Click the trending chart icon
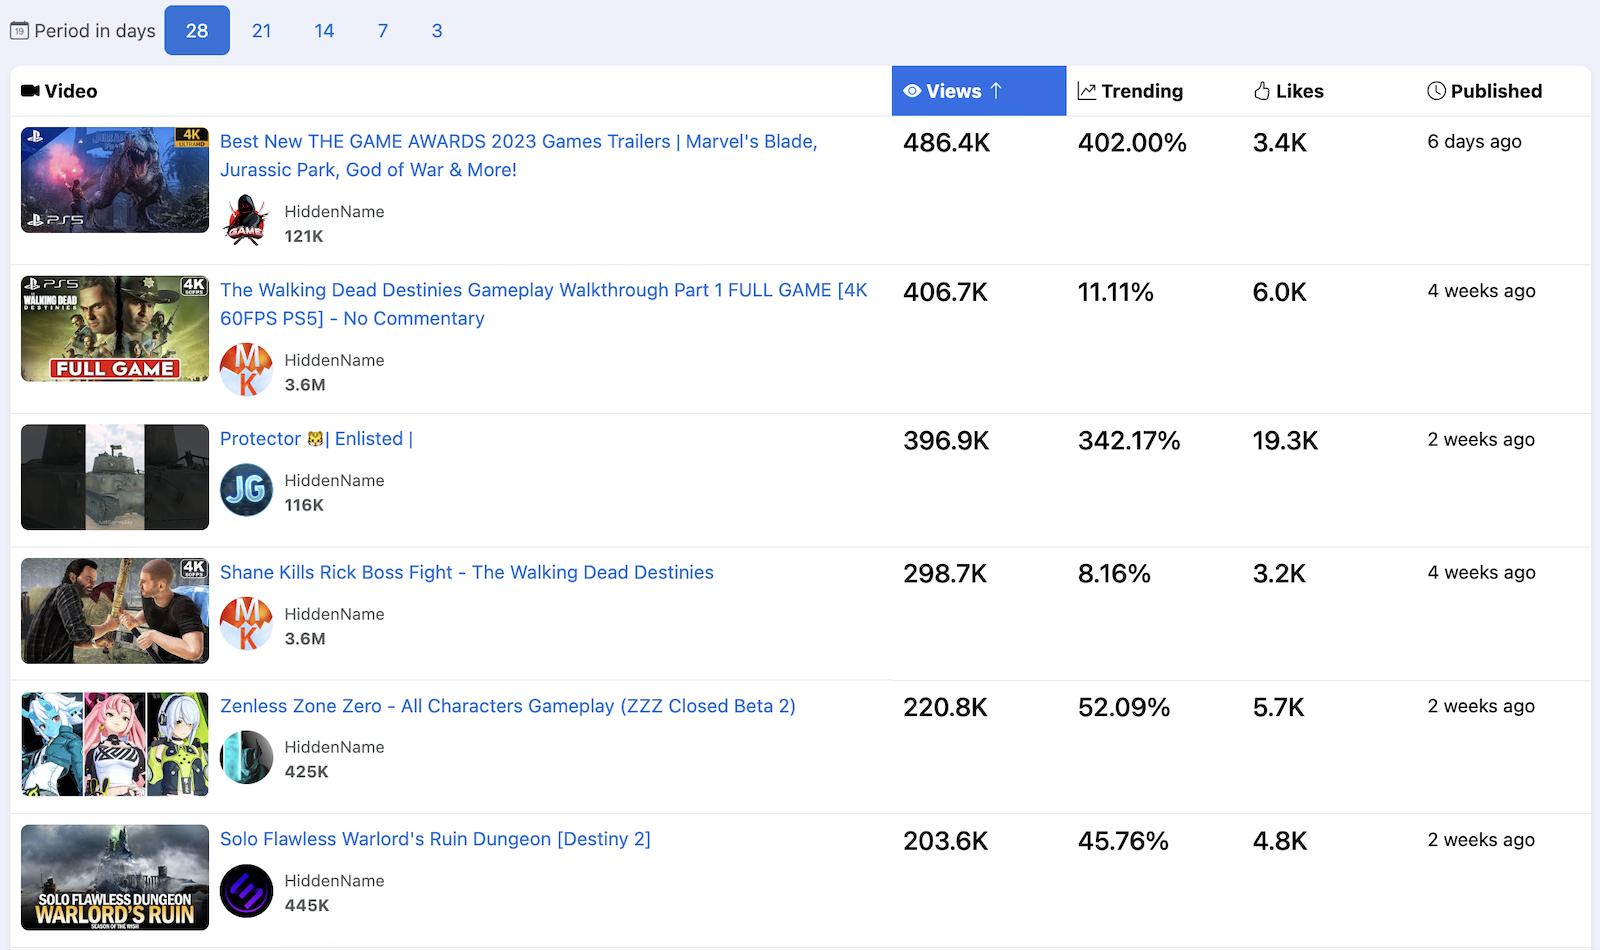The image size is (1600, 950). (1087, 91)
